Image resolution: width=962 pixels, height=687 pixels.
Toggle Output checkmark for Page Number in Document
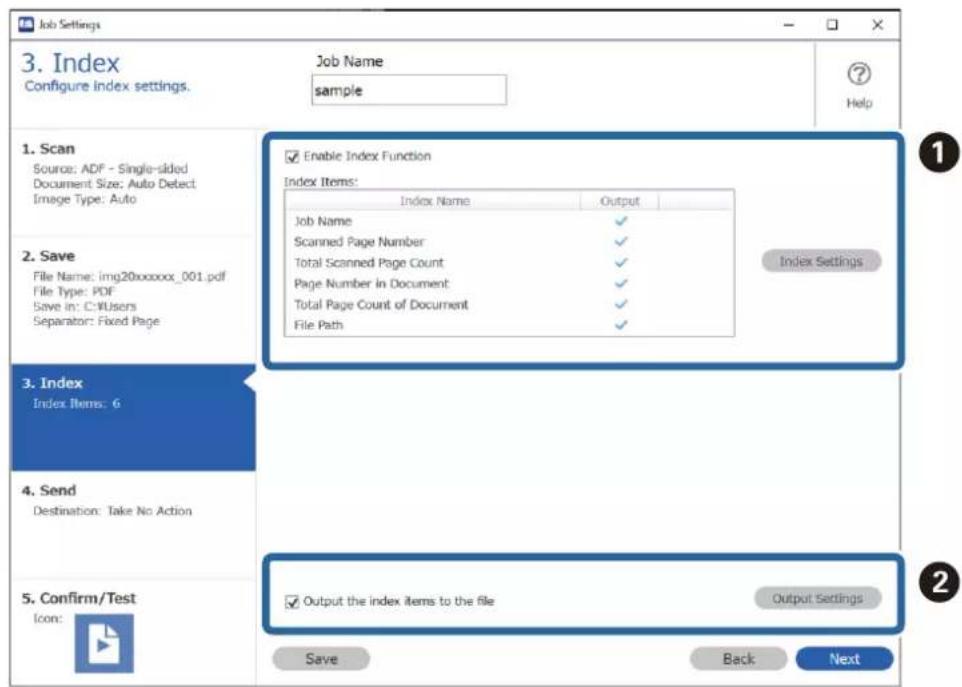(620, 283)
